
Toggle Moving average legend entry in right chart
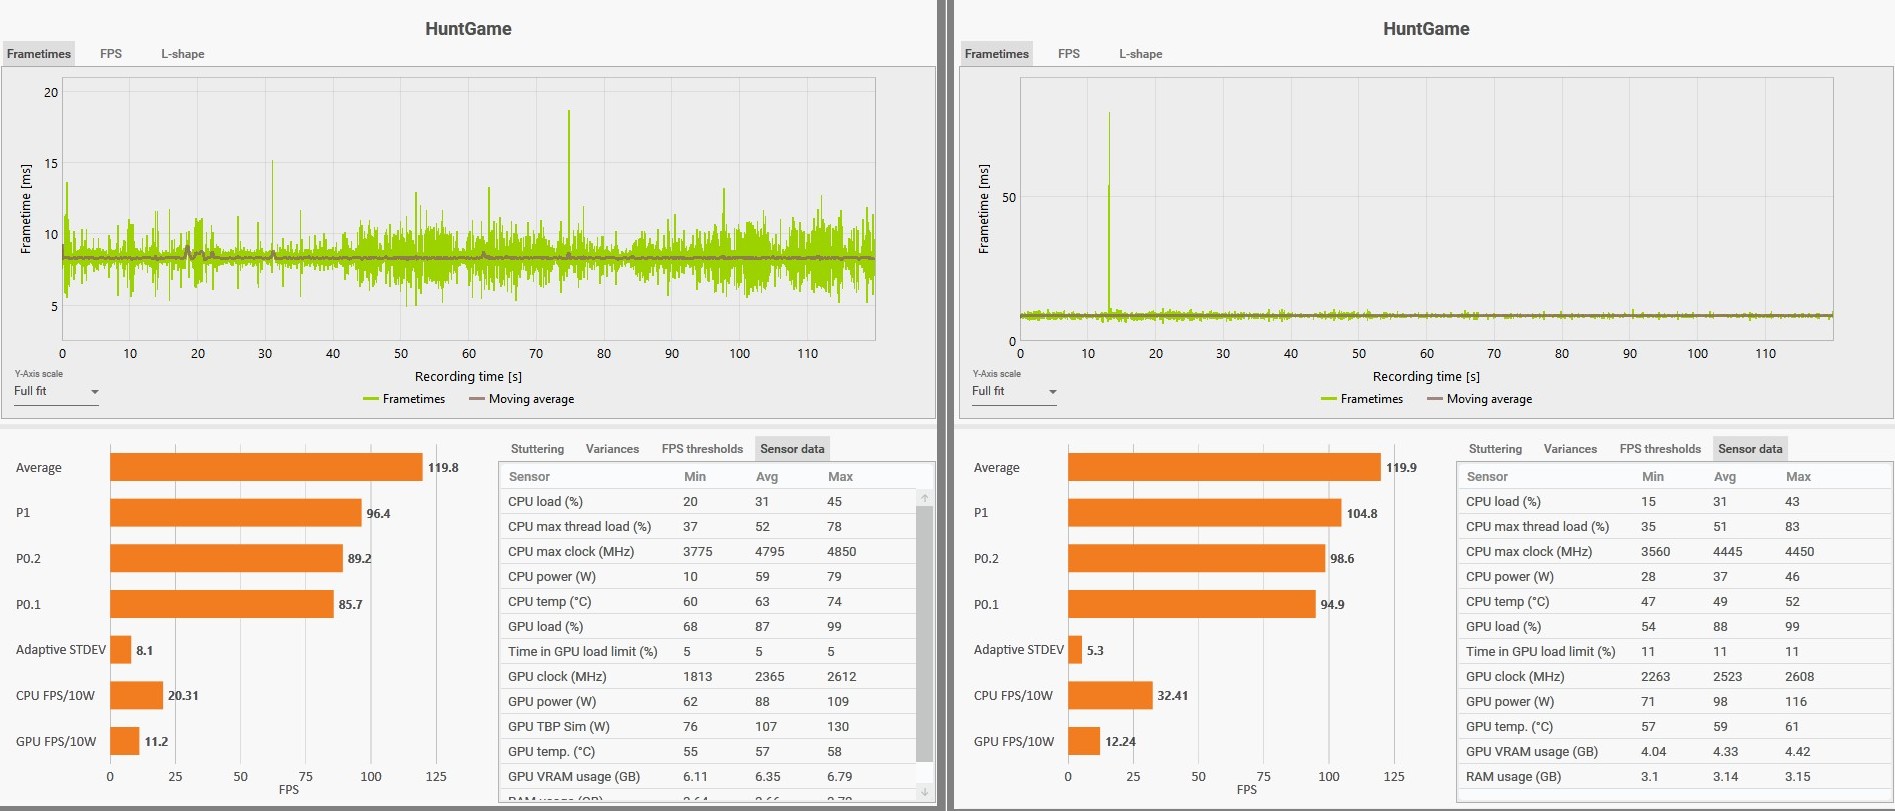tap(1480, 399)
